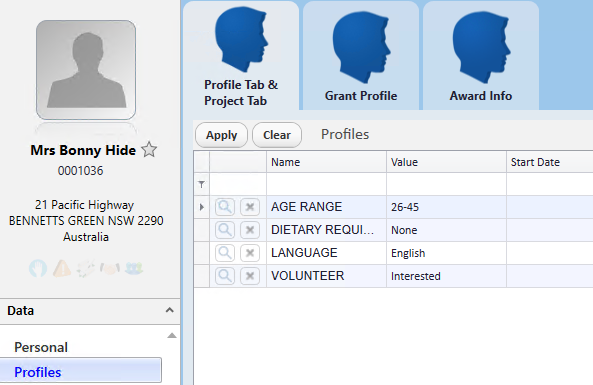Delete the DIETARY REQUI... profile row
This screenshot has height=385, width=593.
point(250,230)
